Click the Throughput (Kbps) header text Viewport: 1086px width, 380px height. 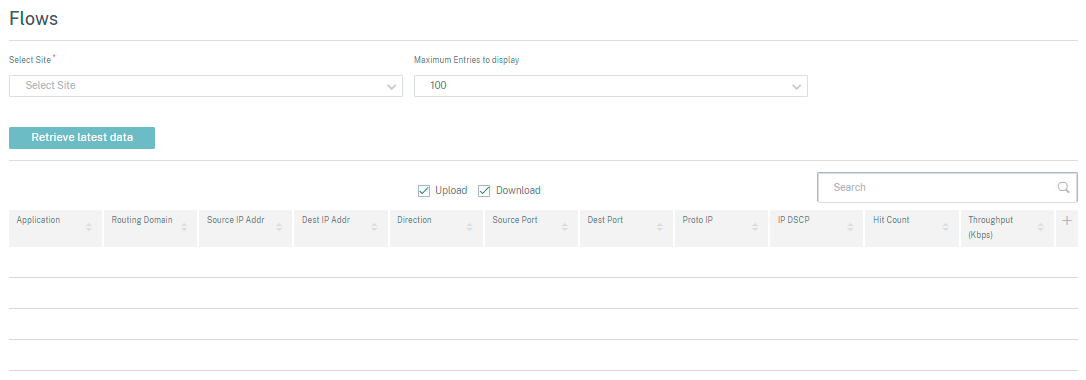(x=990, y=227)
